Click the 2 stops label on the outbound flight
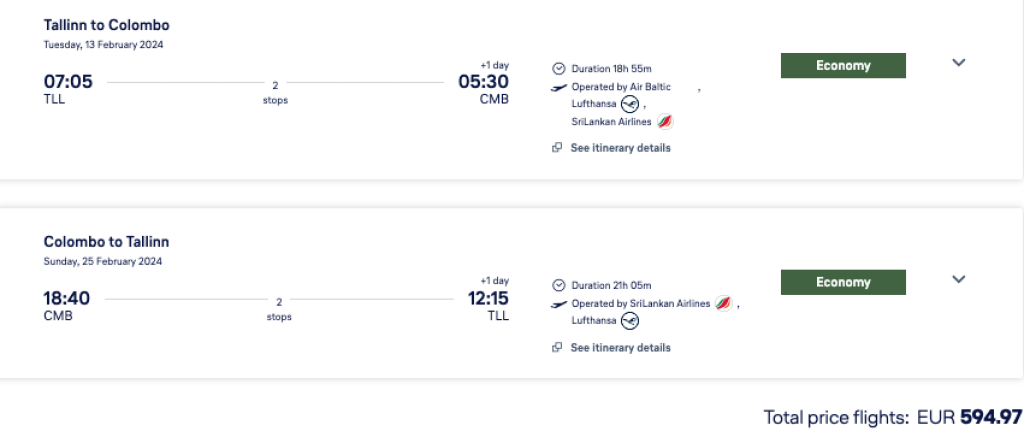This screenshot has height=443, width=1024. pyautogui.click(x=275, y=92)
